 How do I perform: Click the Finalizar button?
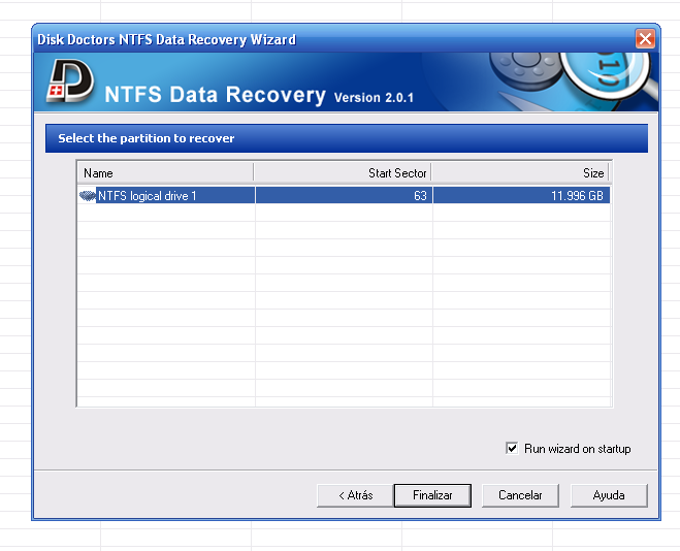[432, 496]
